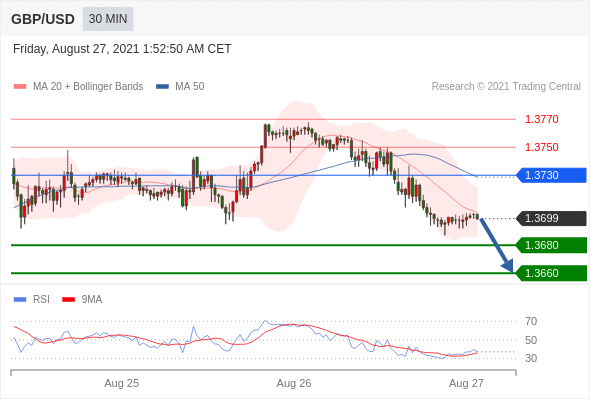The width and height of the screenshot is (590, 400).
Task: Click the green 1.3660 support price tag
Action: coord(551,273)
